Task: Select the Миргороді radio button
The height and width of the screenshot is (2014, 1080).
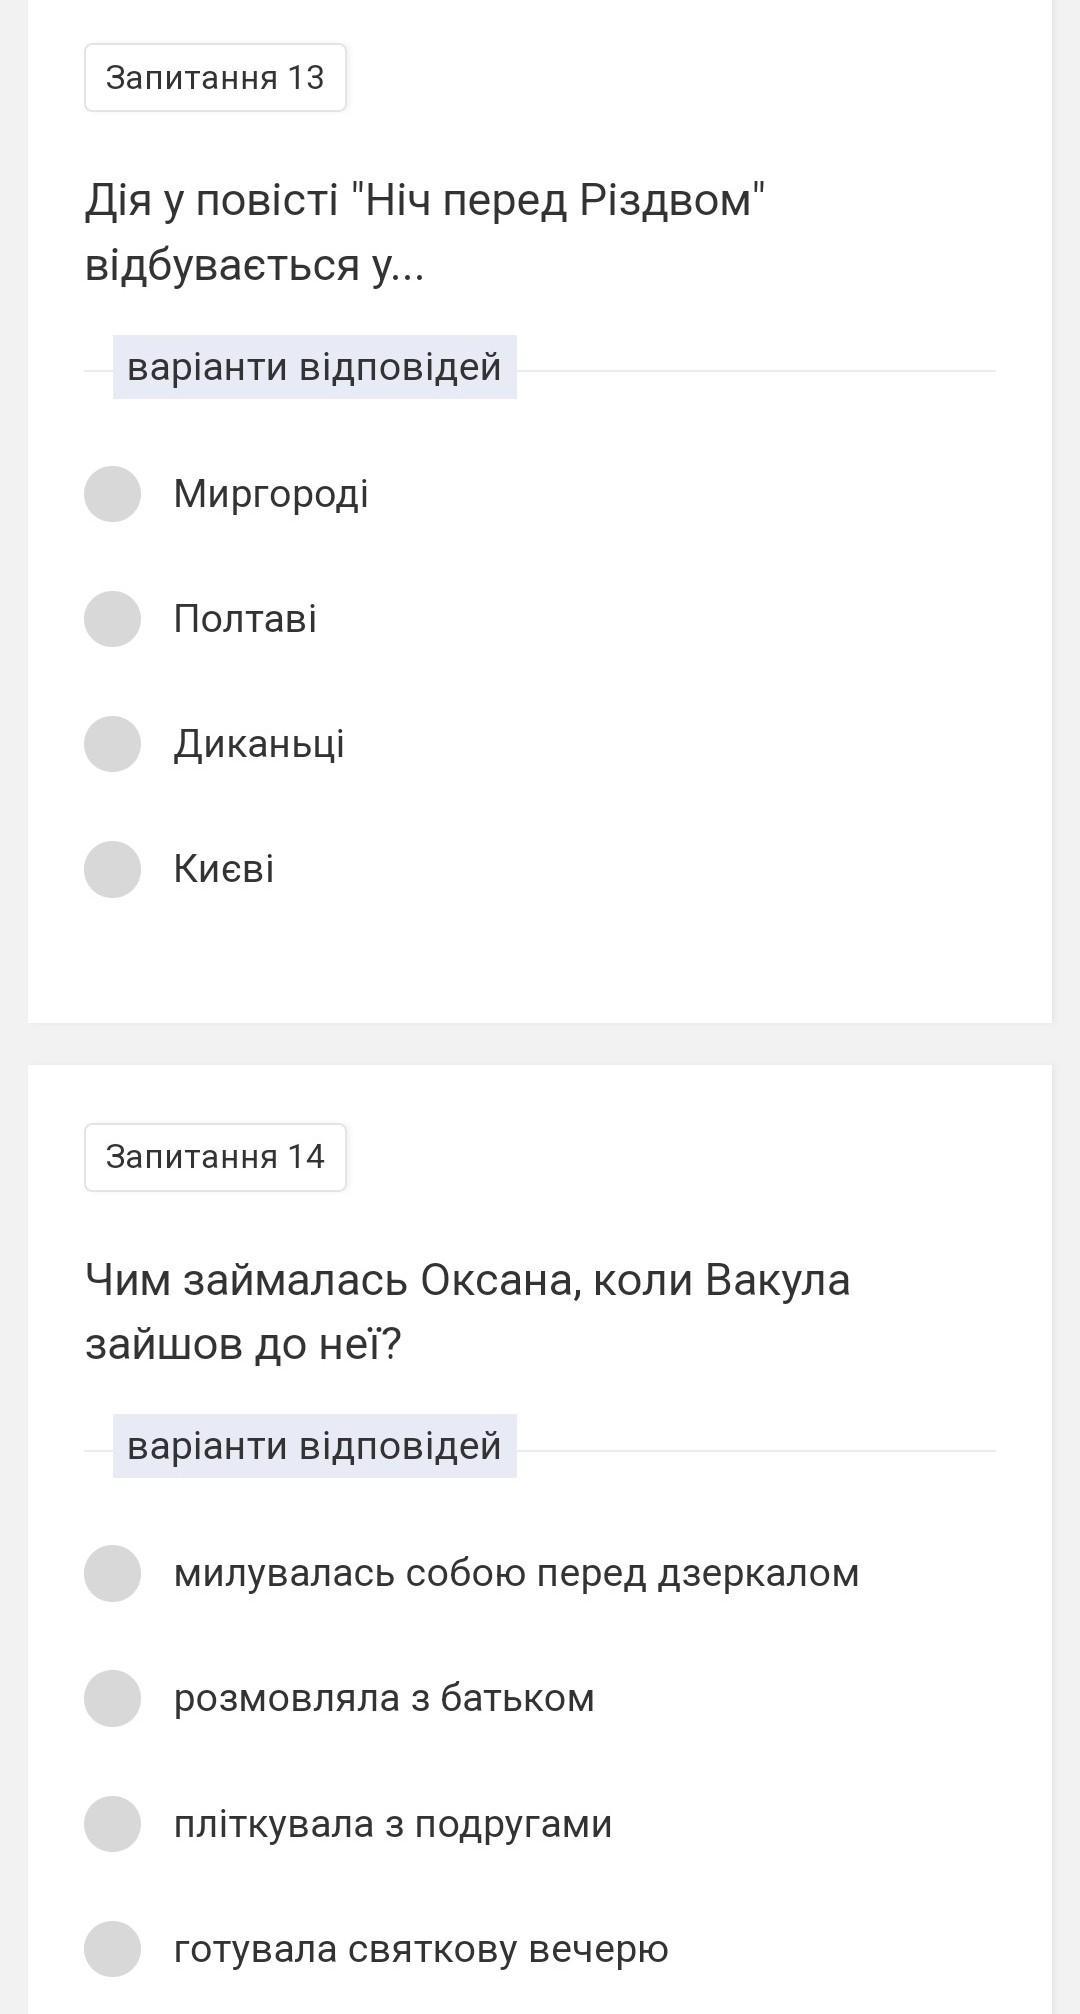Action: pos(112,494)
